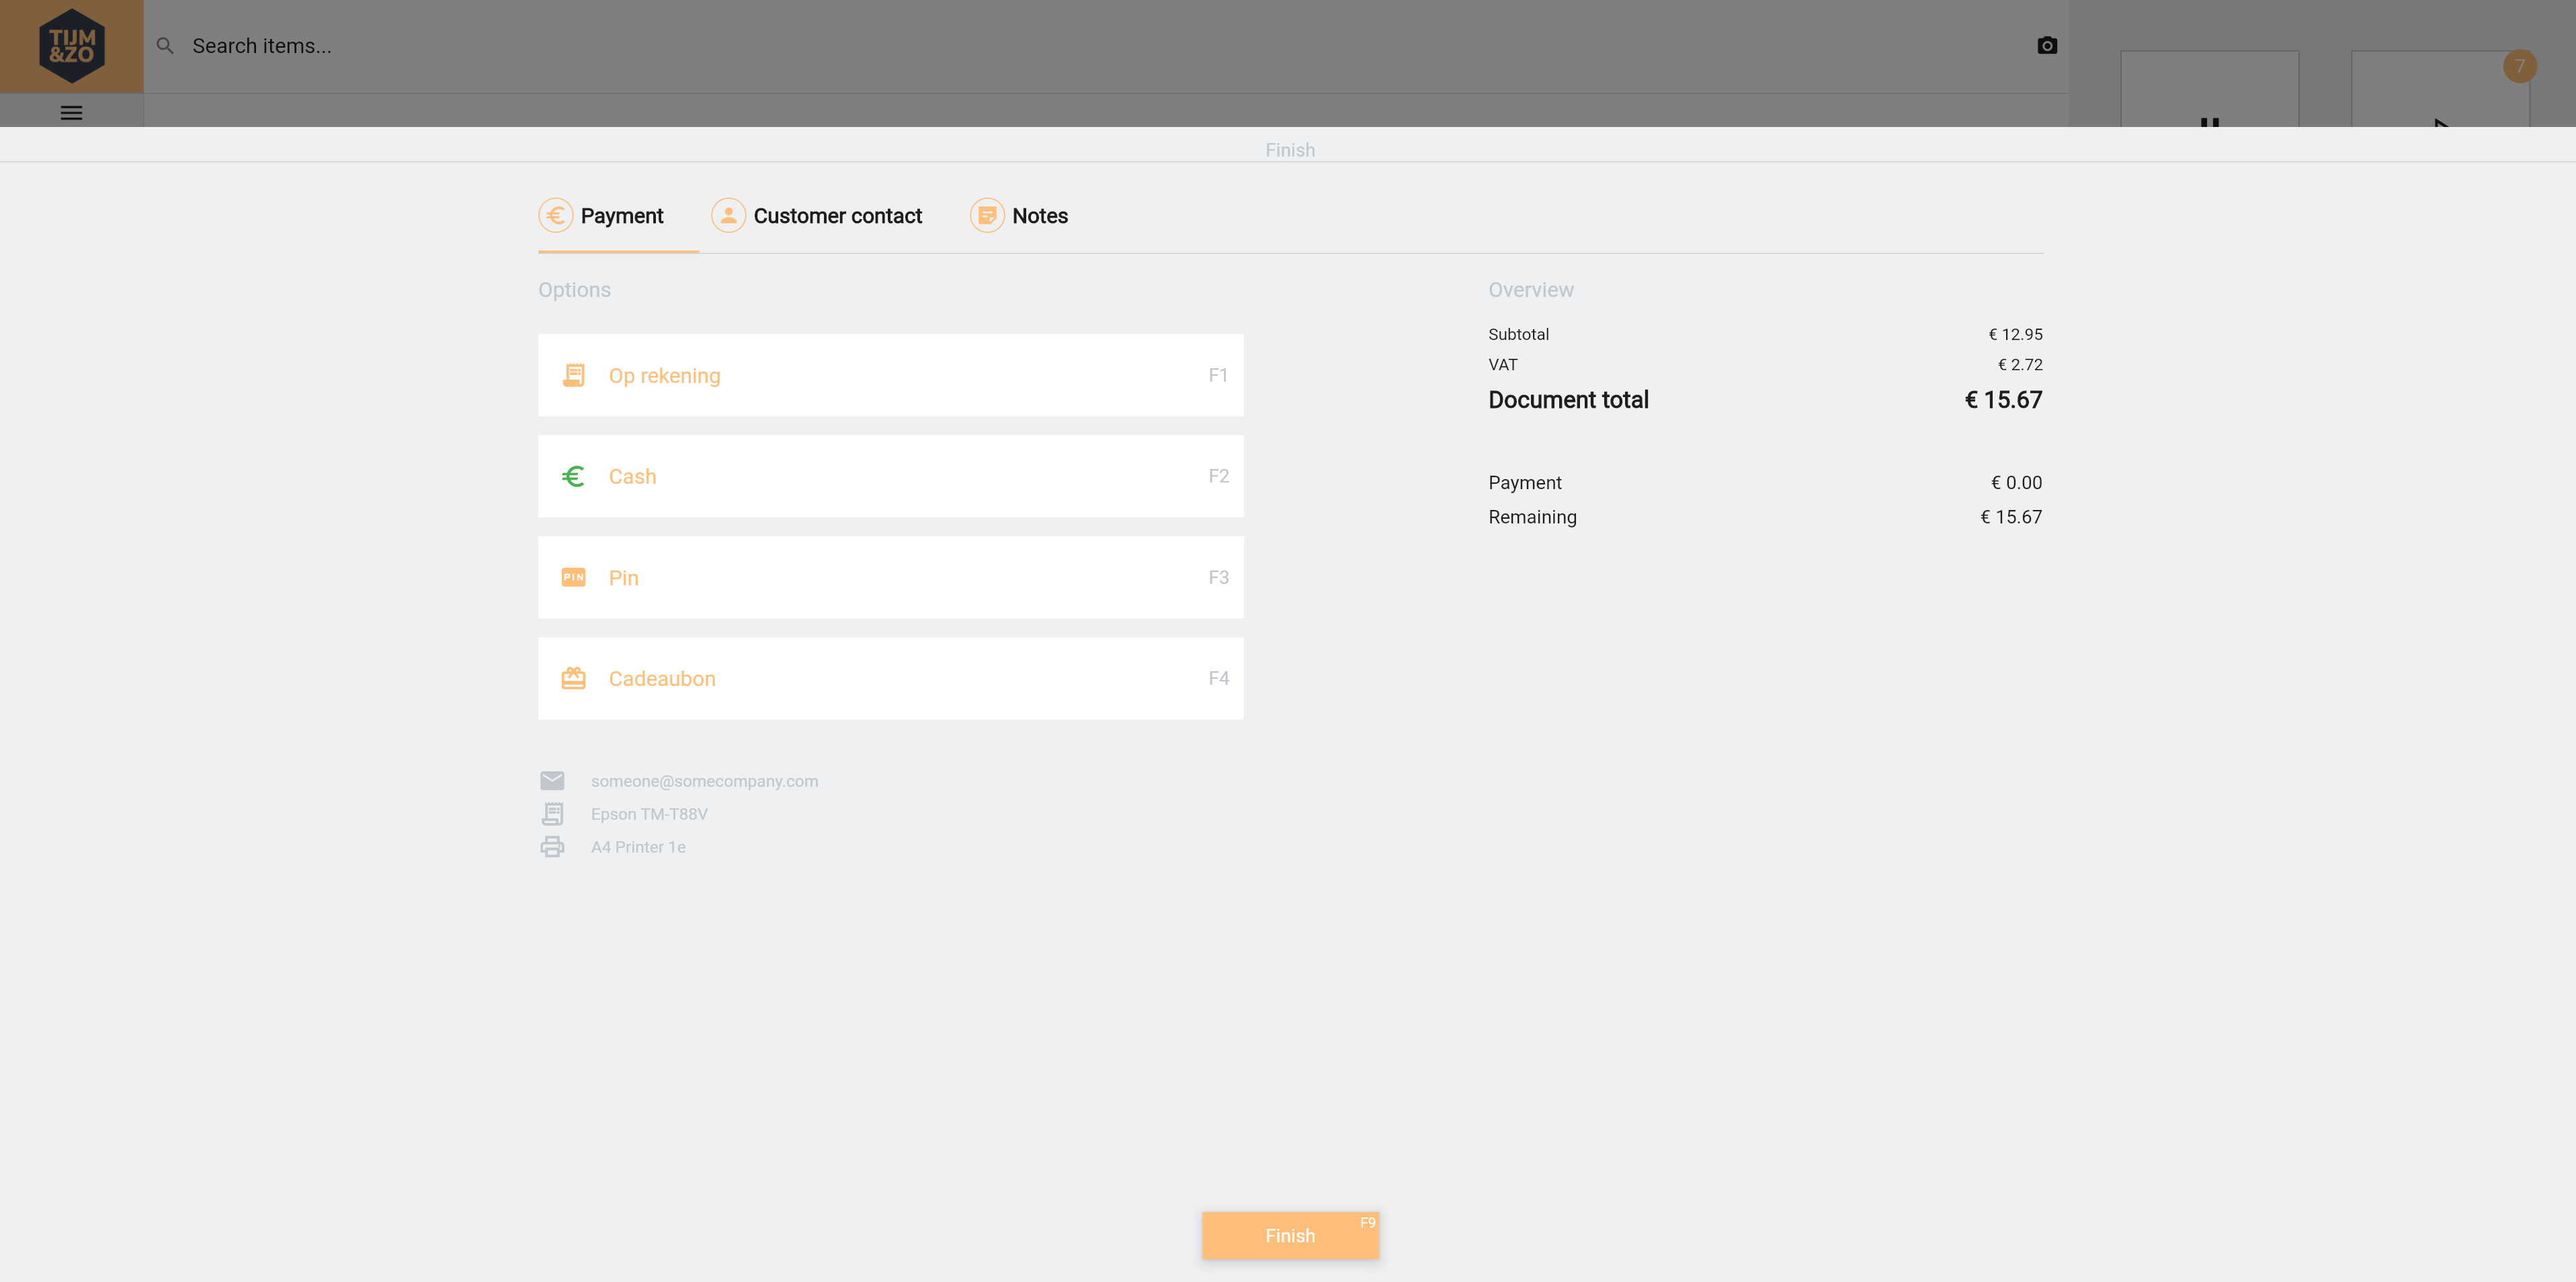
Task: Click the TIJM&ZO logo
Action: point(71,46)
